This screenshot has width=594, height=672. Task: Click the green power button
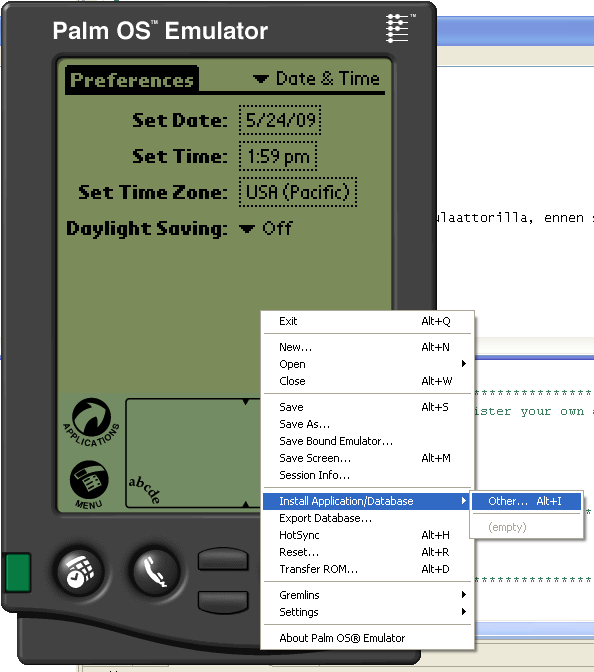coord(18,573)
